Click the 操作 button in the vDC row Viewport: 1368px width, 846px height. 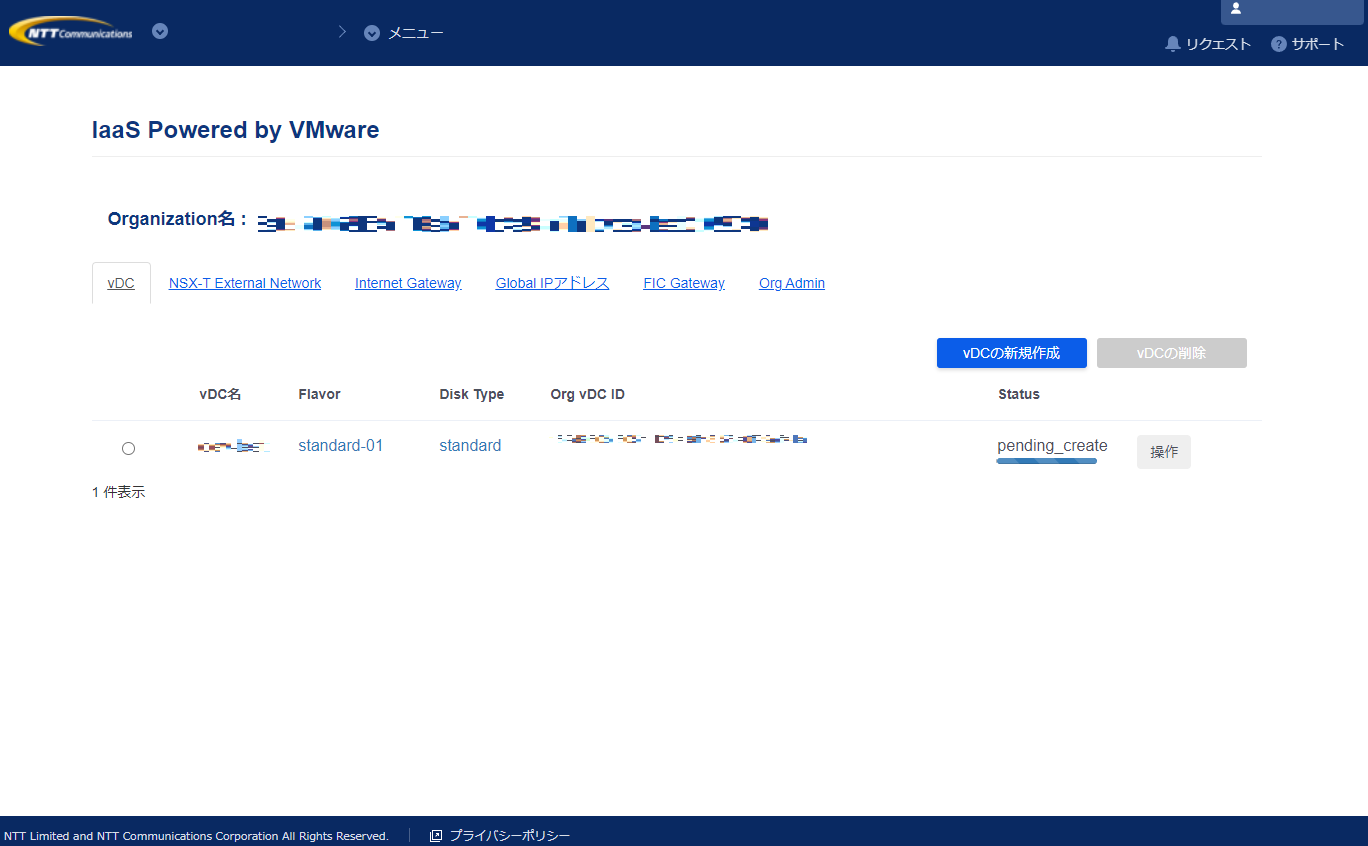click(1164, 452)
